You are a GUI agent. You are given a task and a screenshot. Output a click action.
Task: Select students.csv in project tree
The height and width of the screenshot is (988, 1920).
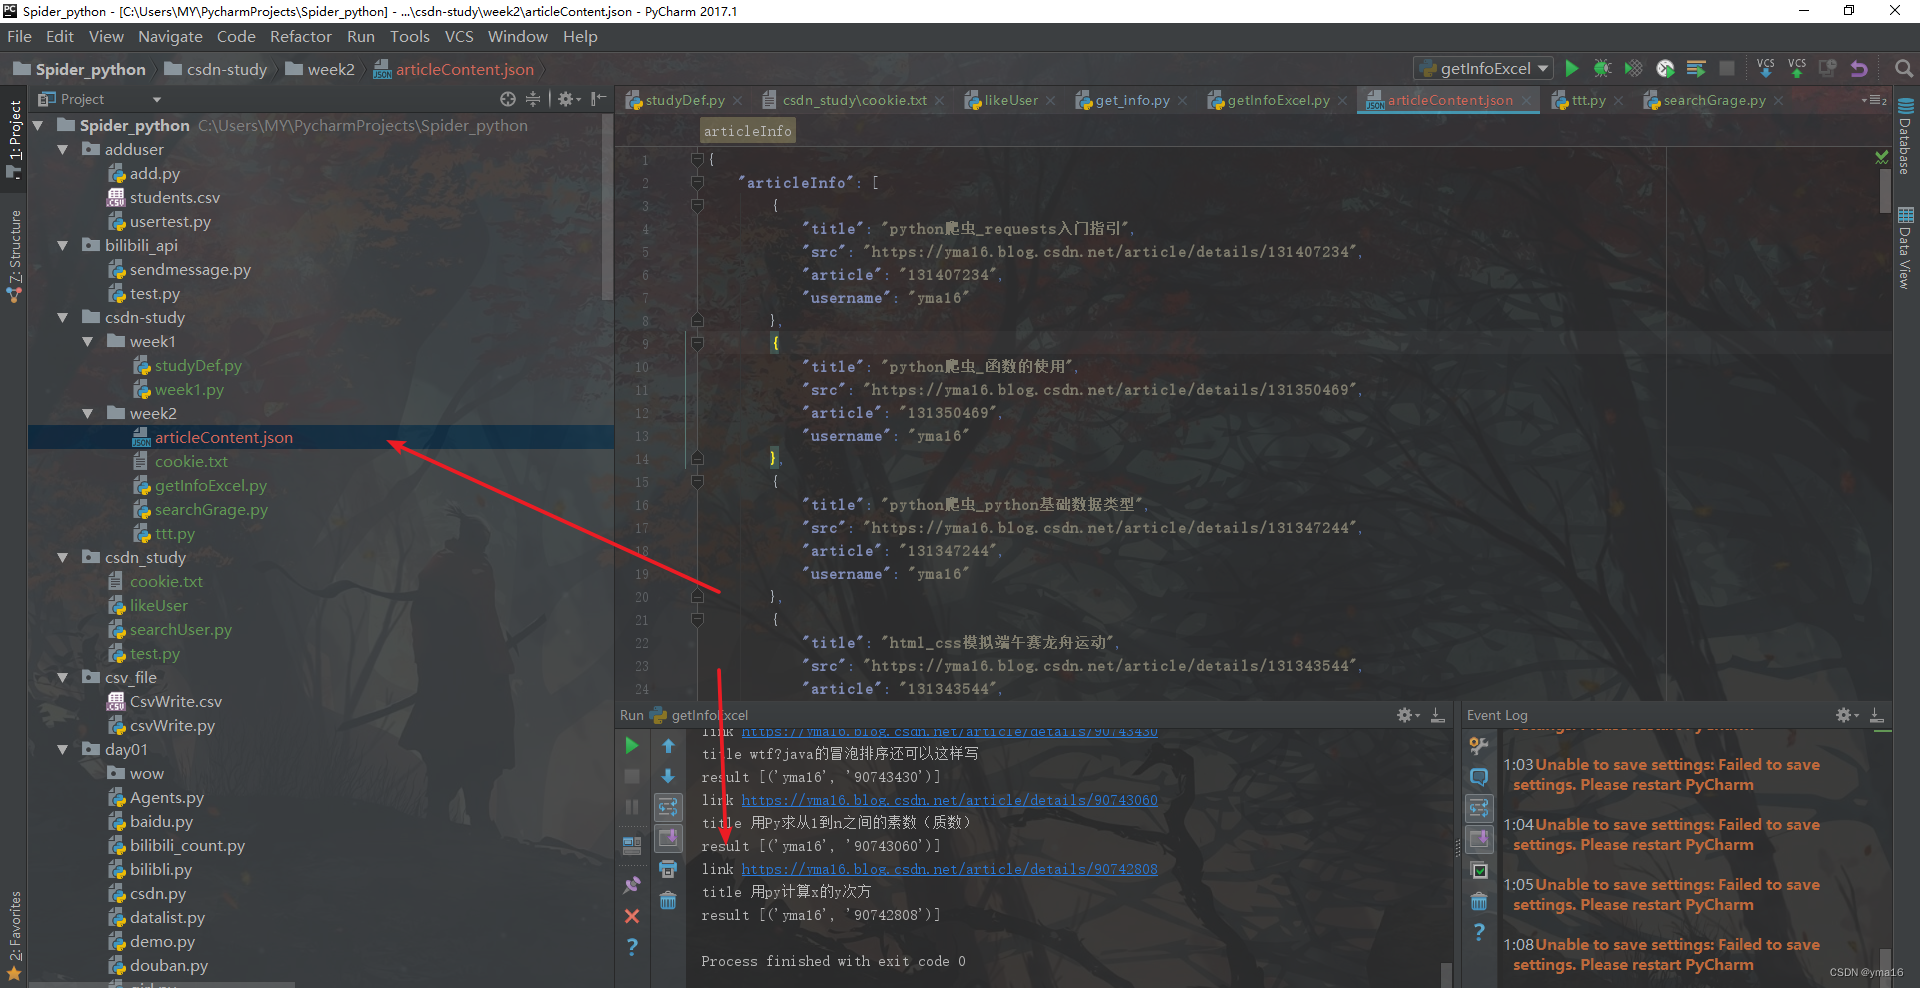pyautogui.click(x=174, y=197)
